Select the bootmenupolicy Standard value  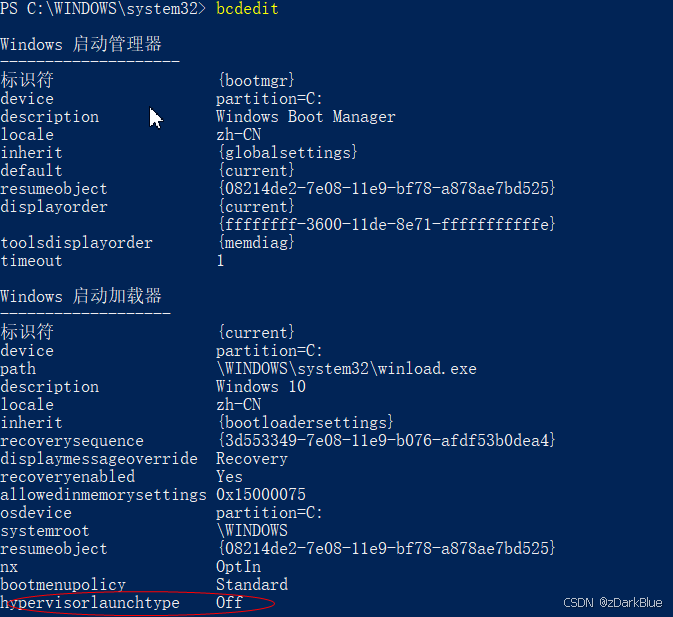point(252,584)
